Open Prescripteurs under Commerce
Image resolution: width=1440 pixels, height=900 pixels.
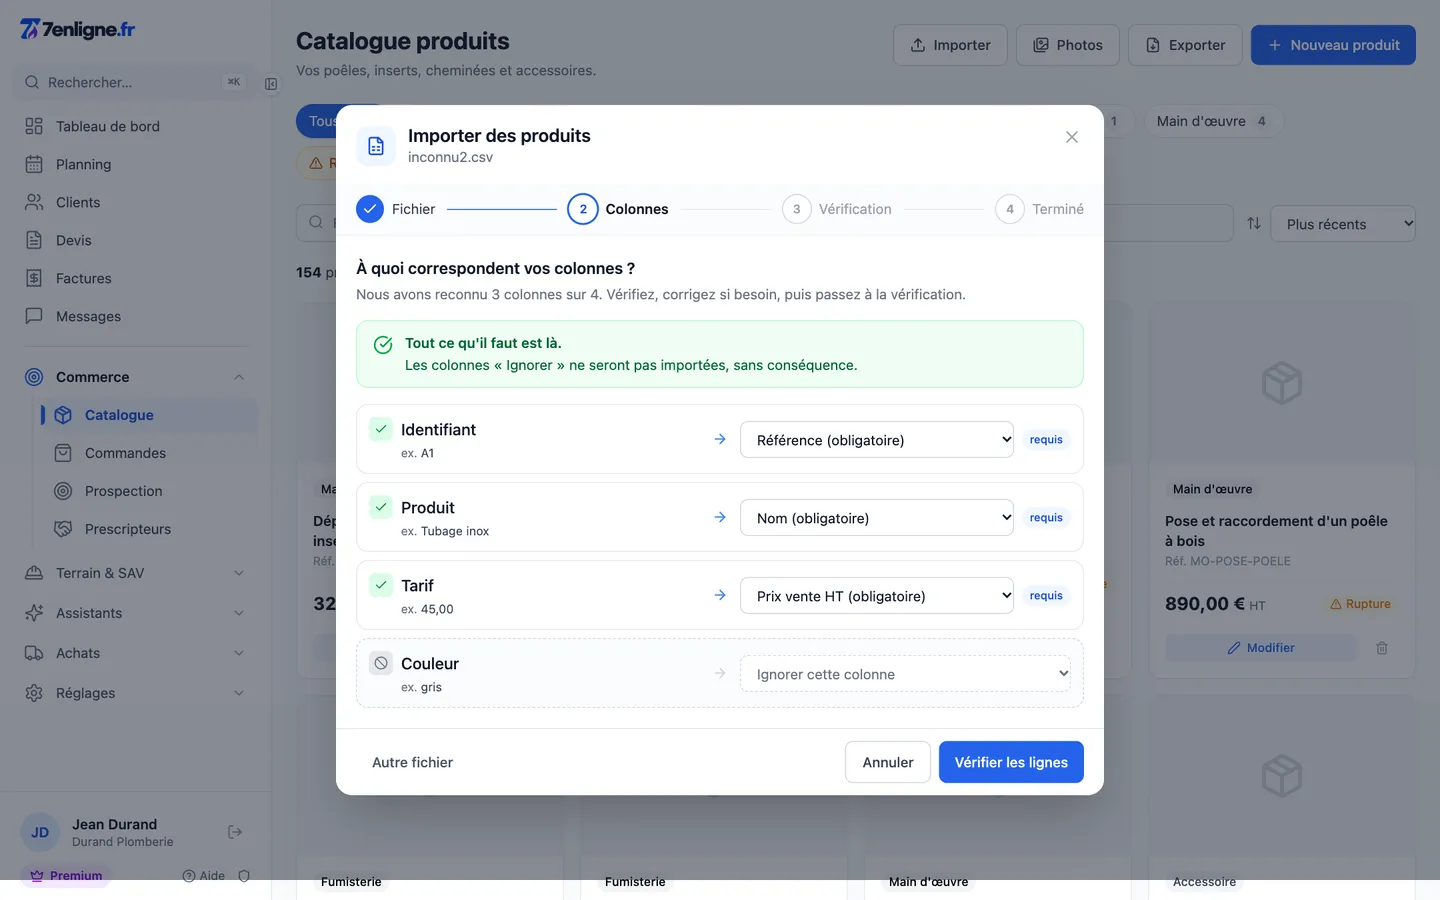pos(150,529)
